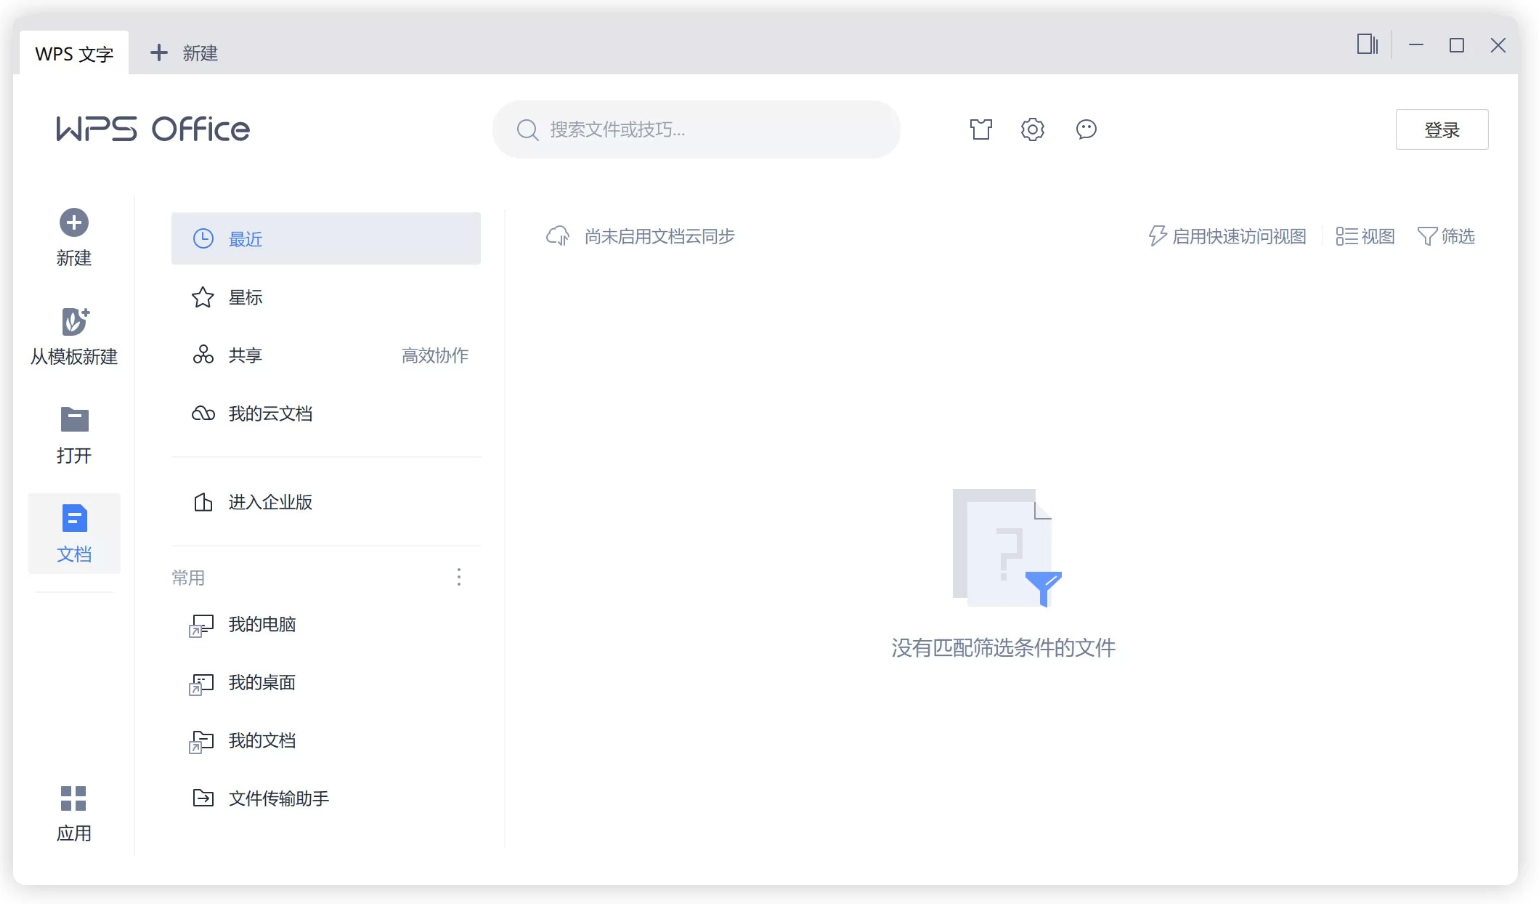The height and width of the screenshot is (904, 1540).
Task: Open 我的云文档 in navigation list
Action: click(x=326, y=413)
